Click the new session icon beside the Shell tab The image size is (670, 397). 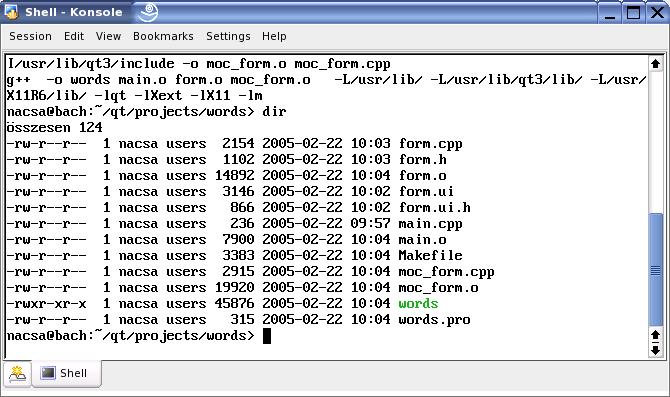17,373
